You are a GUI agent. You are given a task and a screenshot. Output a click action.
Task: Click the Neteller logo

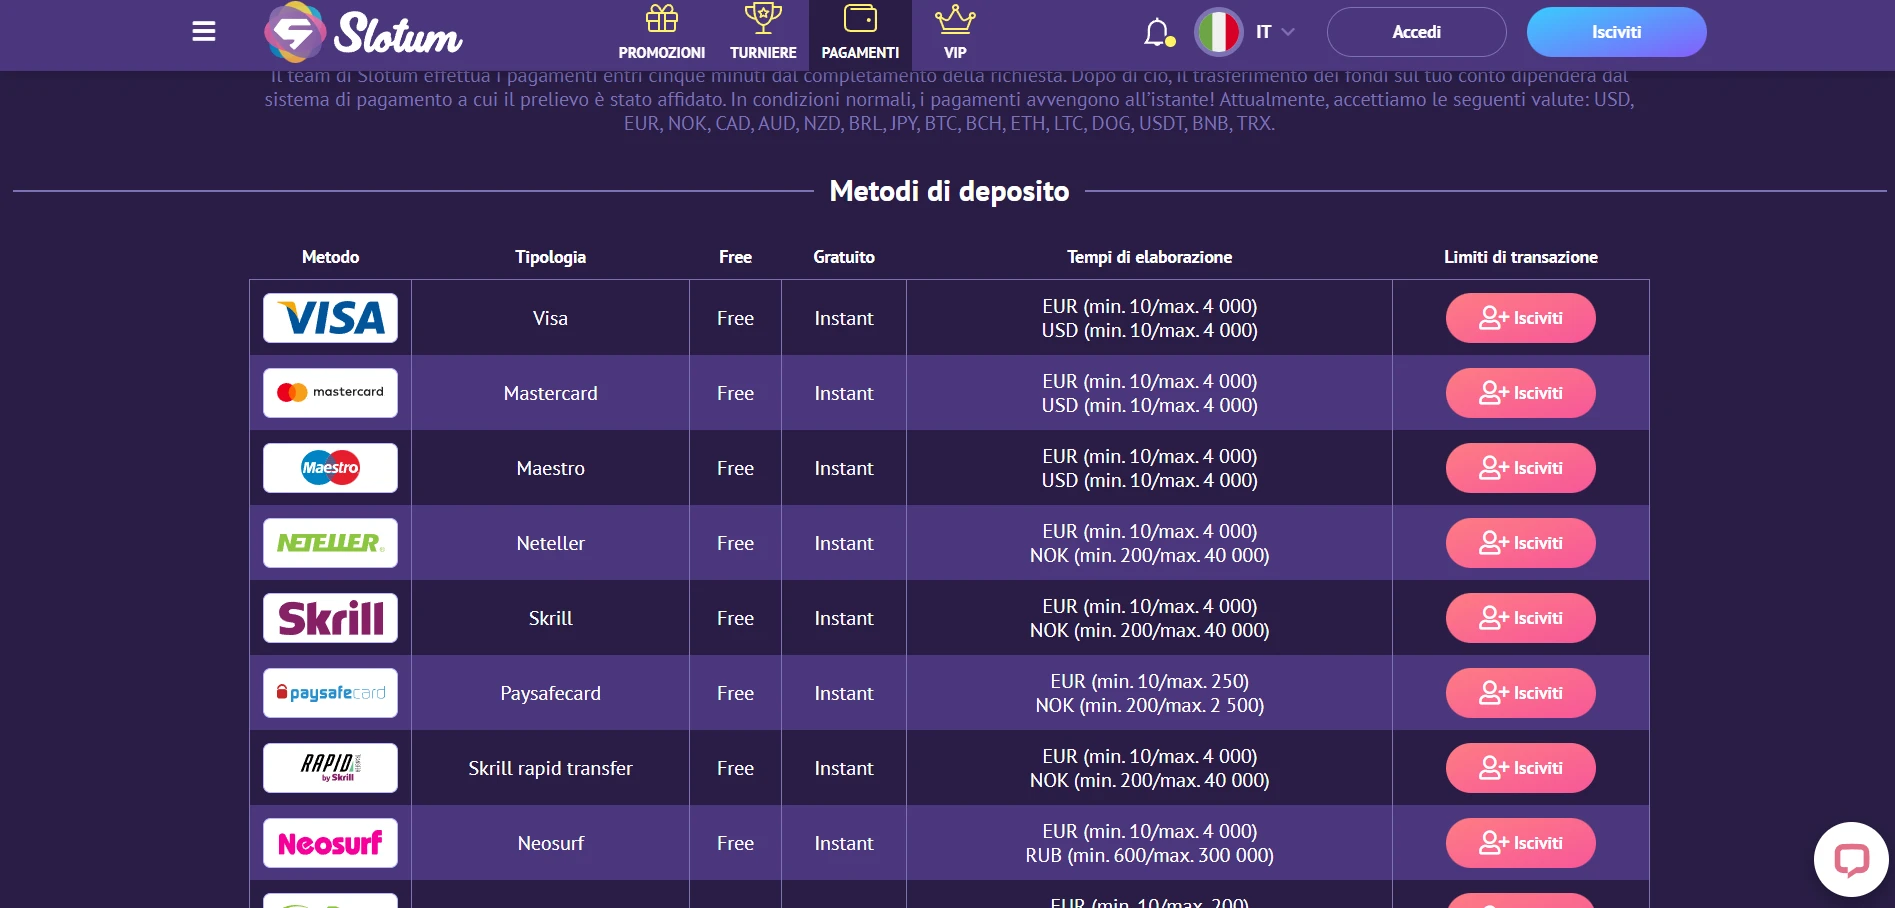[x=330, y=543]
